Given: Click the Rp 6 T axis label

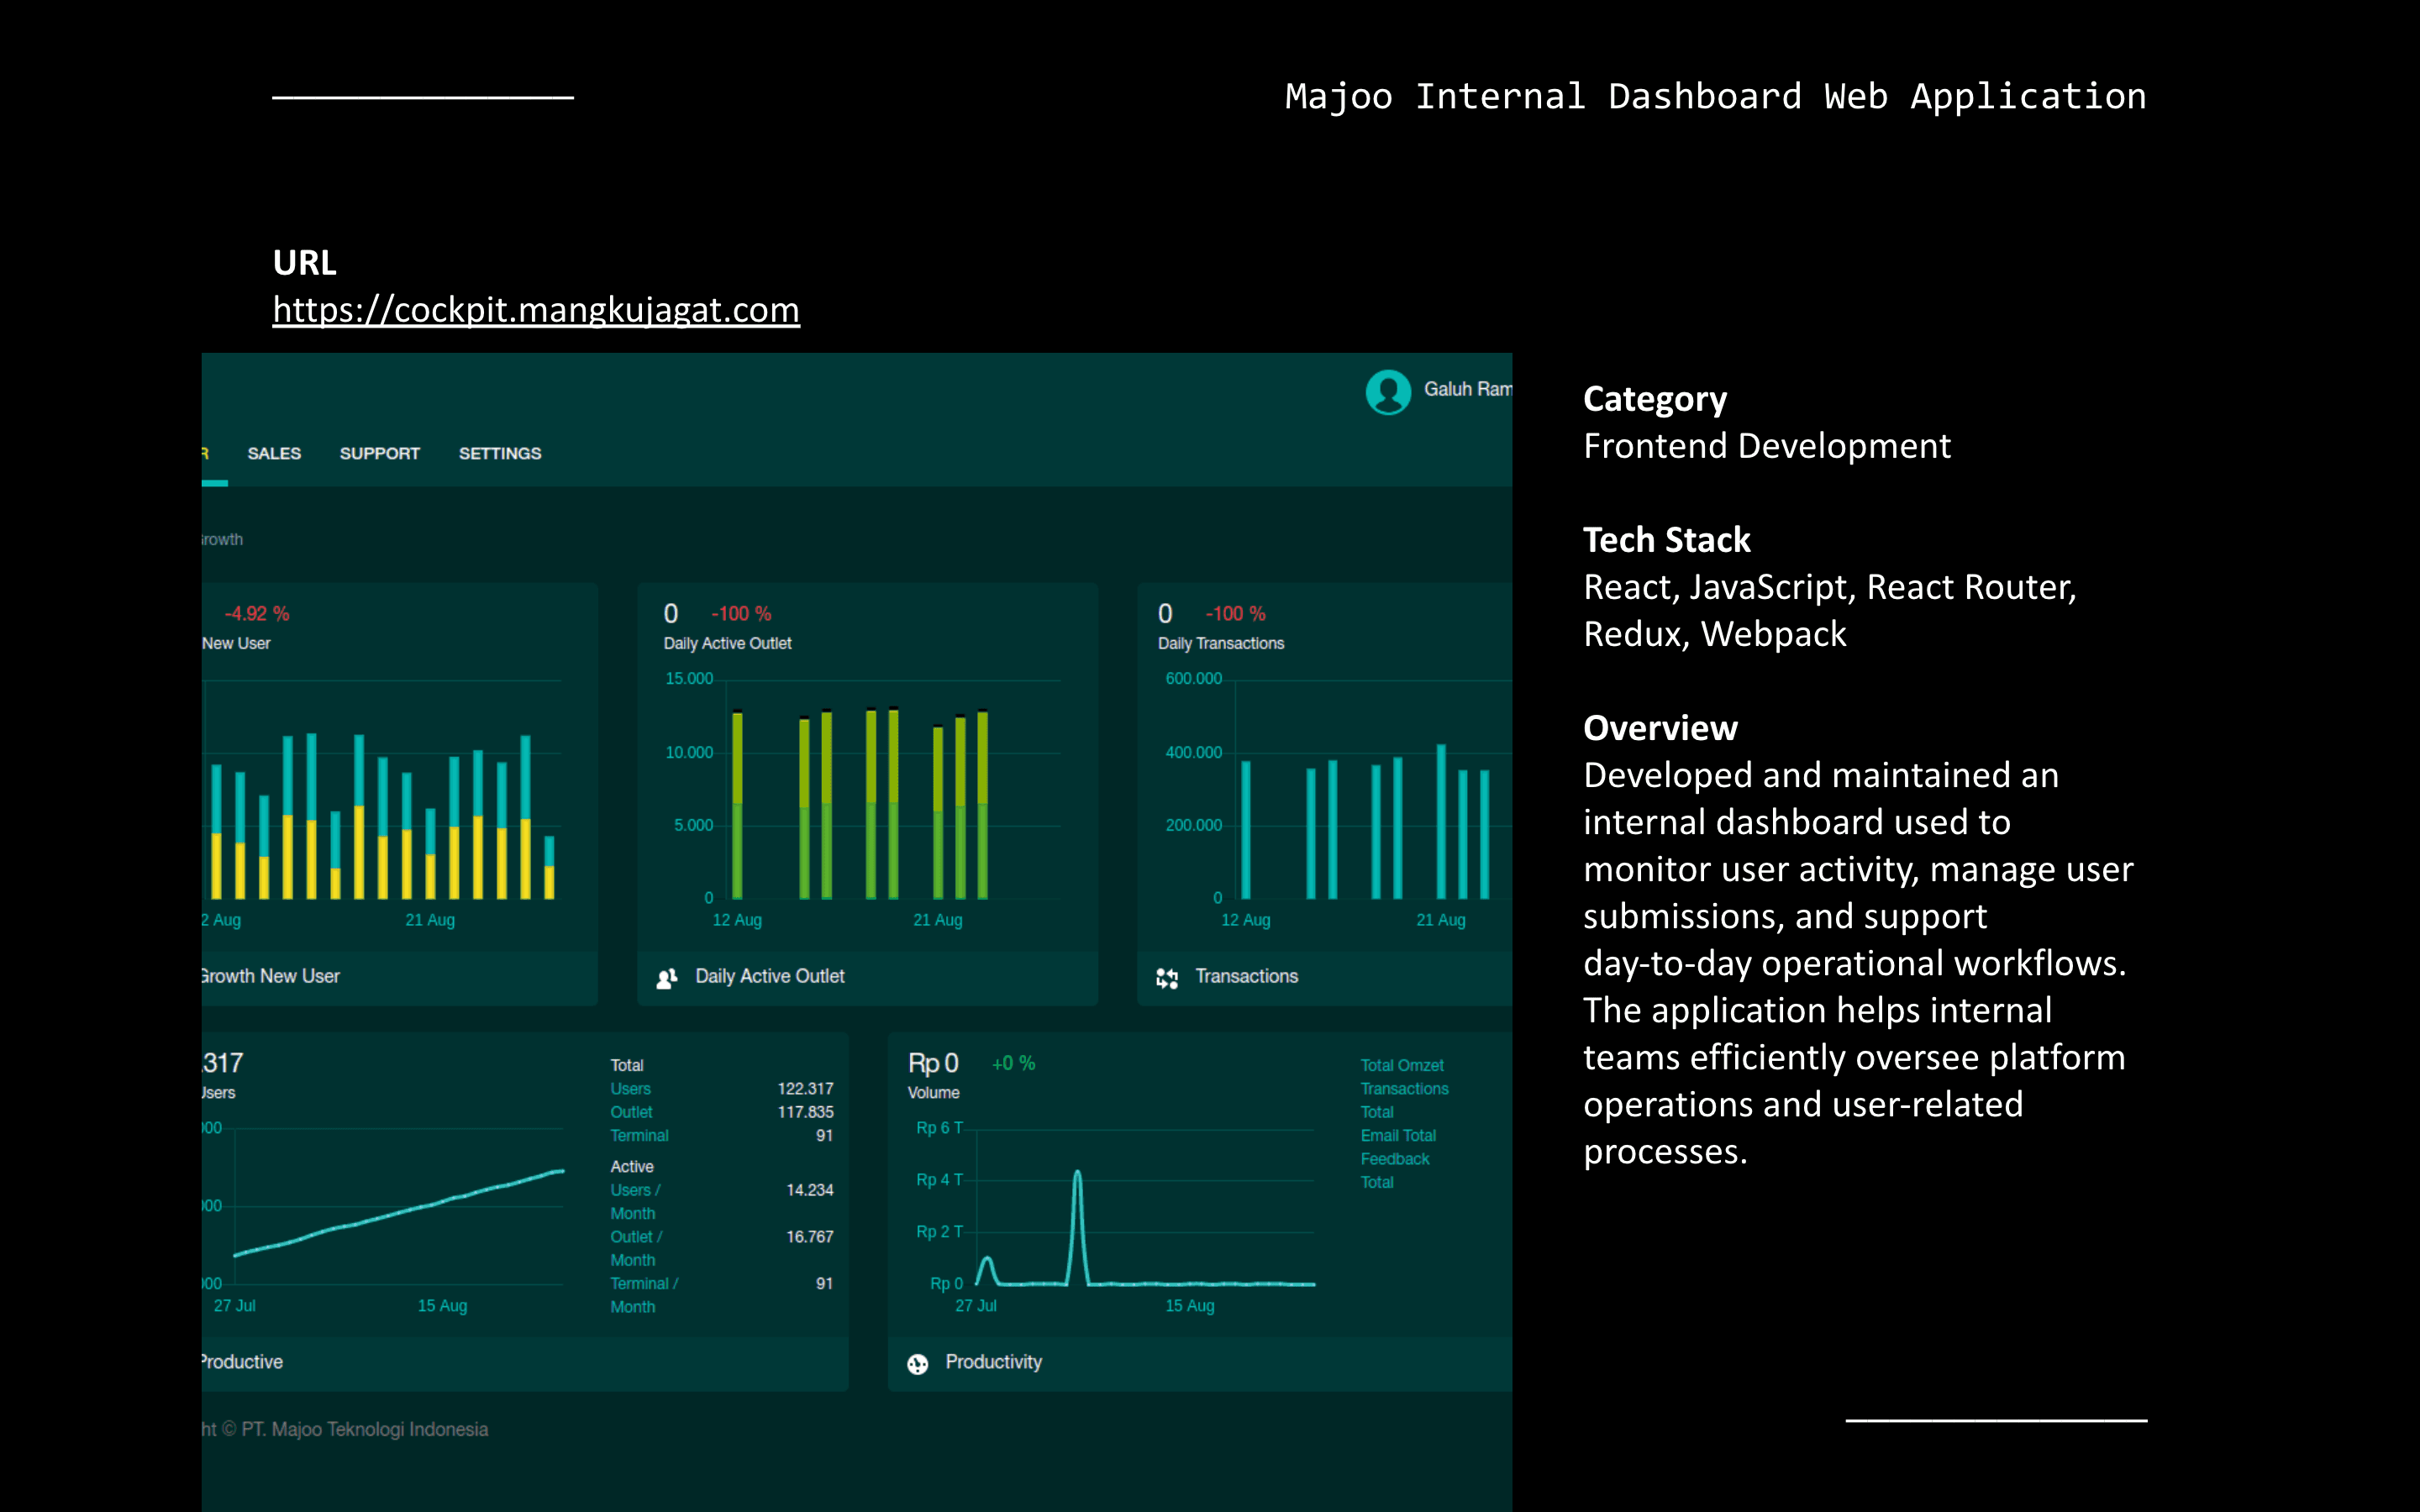Looking at the screenshot, I should [x=939, y=1128].
